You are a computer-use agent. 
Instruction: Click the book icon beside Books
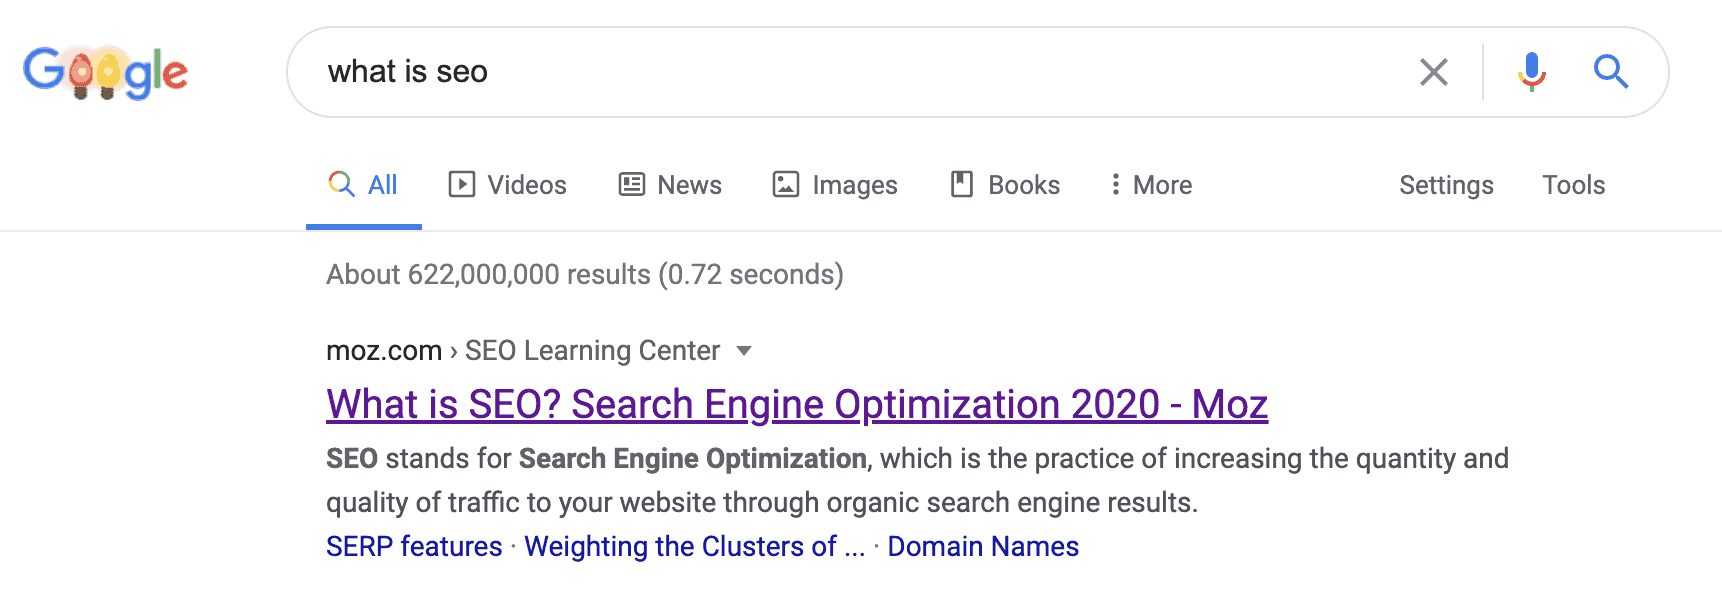coord(962,184)
